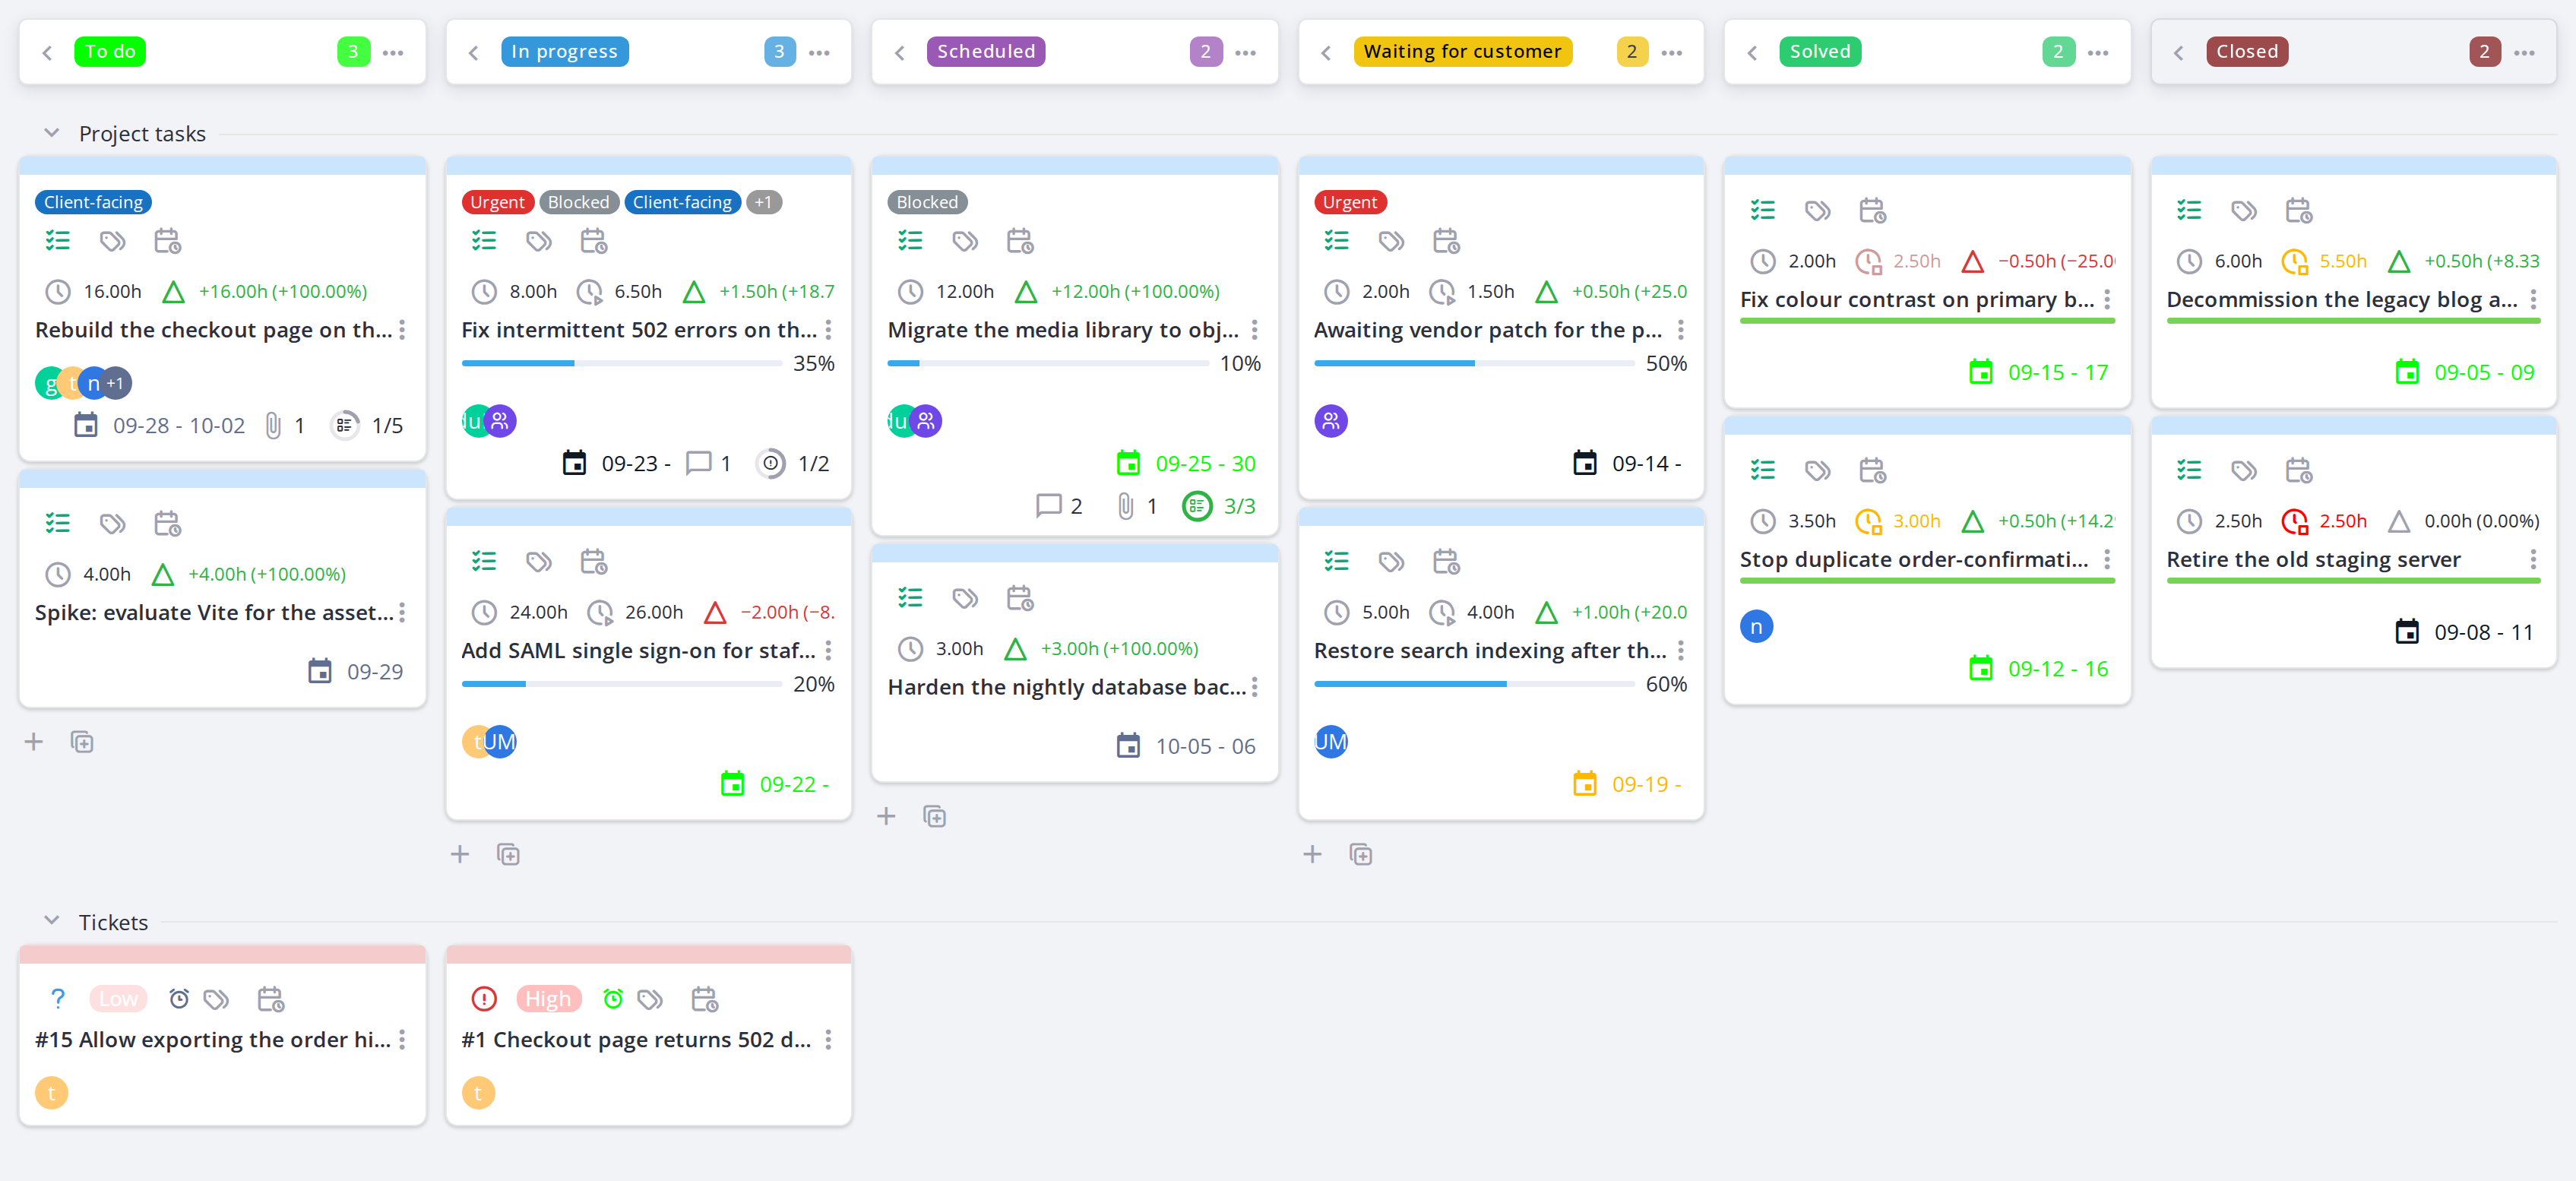
Task: Open schedule icon on Migrate the media library card
Action: coord(1020,241)
